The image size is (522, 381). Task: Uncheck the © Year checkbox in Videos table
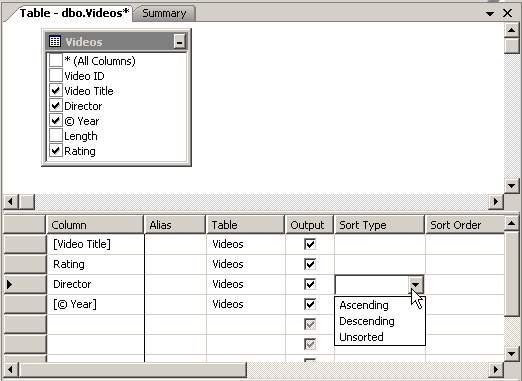55,121
